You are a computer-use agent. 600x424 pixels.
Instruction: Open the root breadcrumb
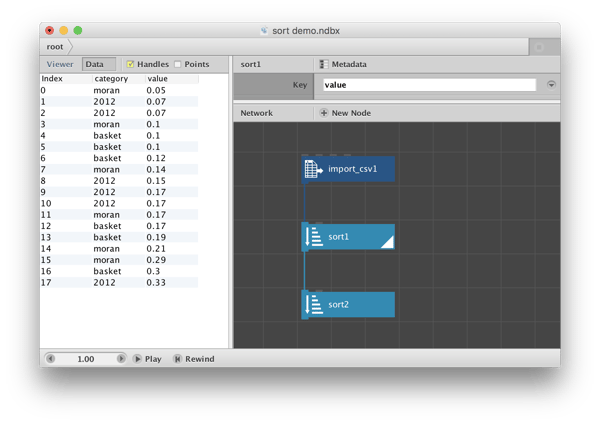pos(55,47)
